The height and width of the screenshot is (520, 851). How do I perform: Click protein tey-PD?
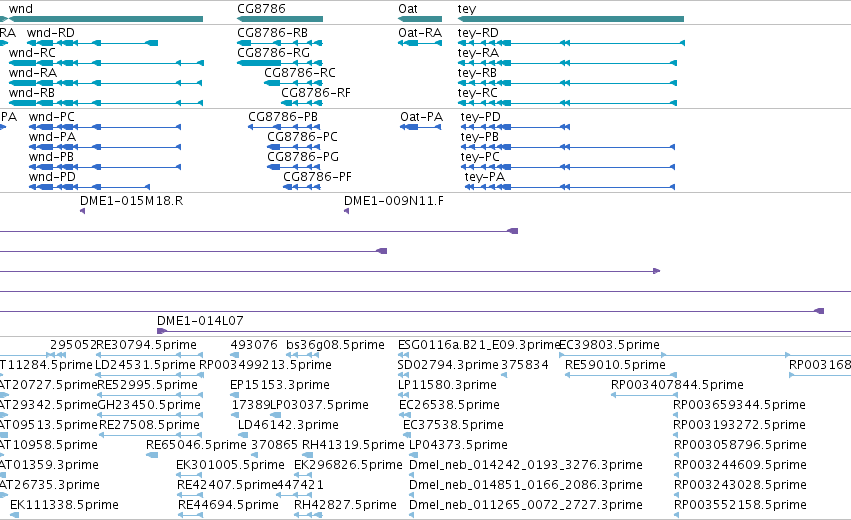click(481, 117)
